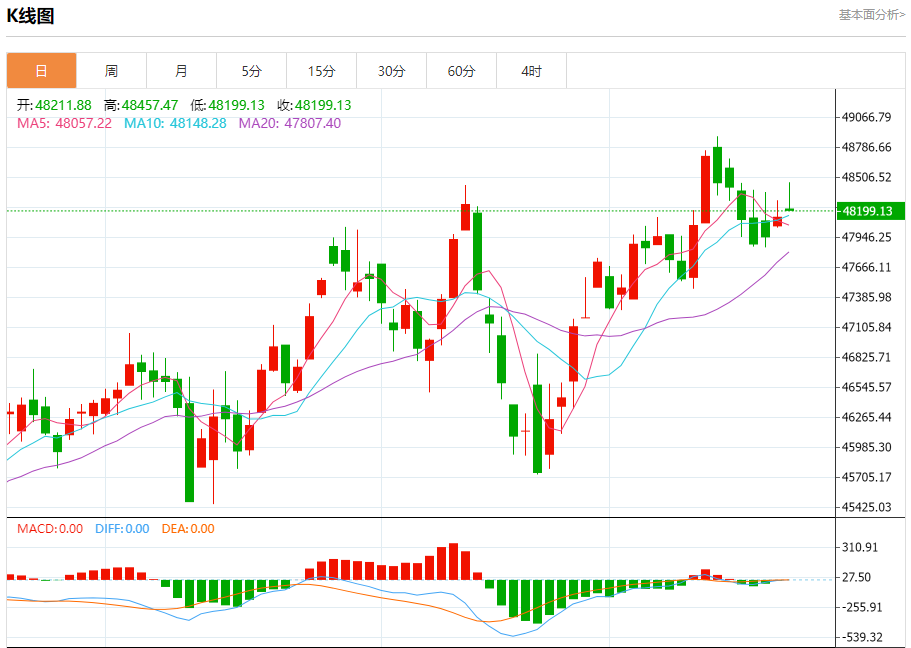911x648 pixels.
Task: Click the 45705.17 axis label
Action: pyautogui.click(x=867, y=477)
